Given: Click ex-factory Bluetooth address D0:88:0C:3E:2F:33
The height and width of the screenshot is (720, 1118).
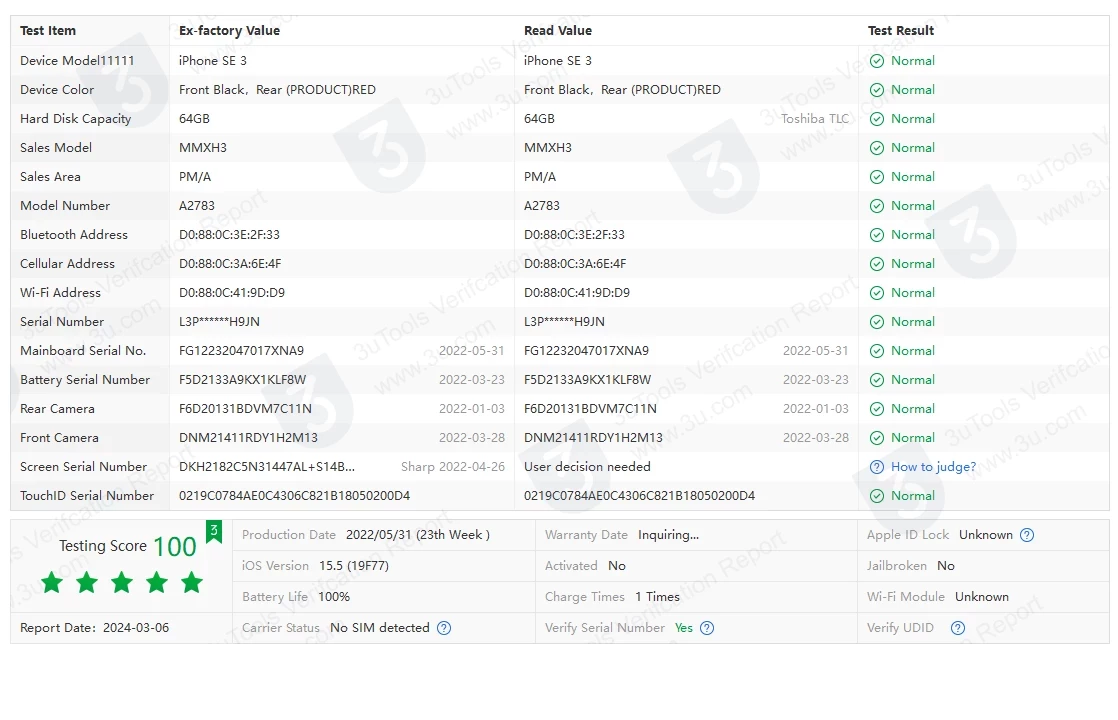Looking at the screenshot, I should (x=230, y=235).
